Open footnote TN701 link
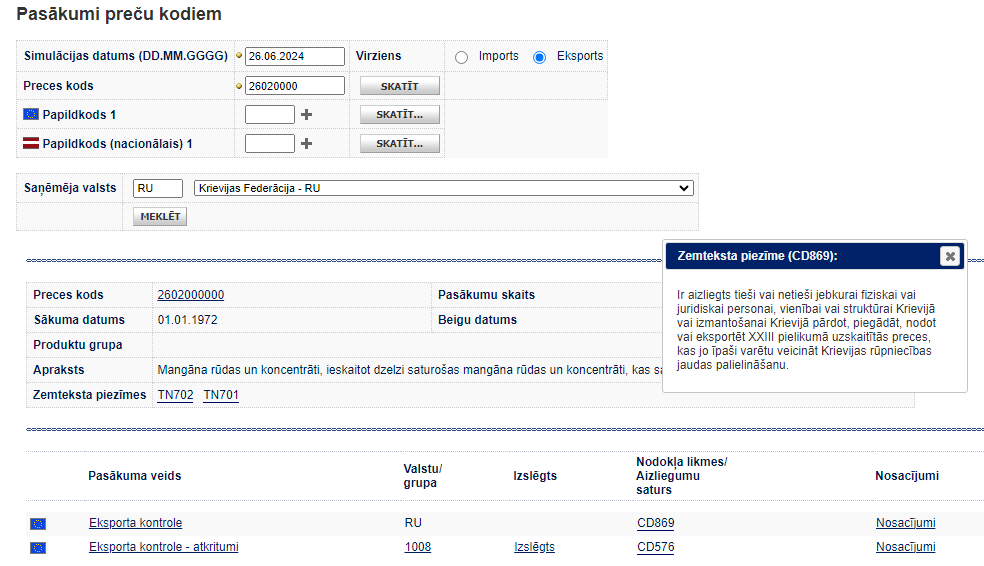 click(221, 395)
